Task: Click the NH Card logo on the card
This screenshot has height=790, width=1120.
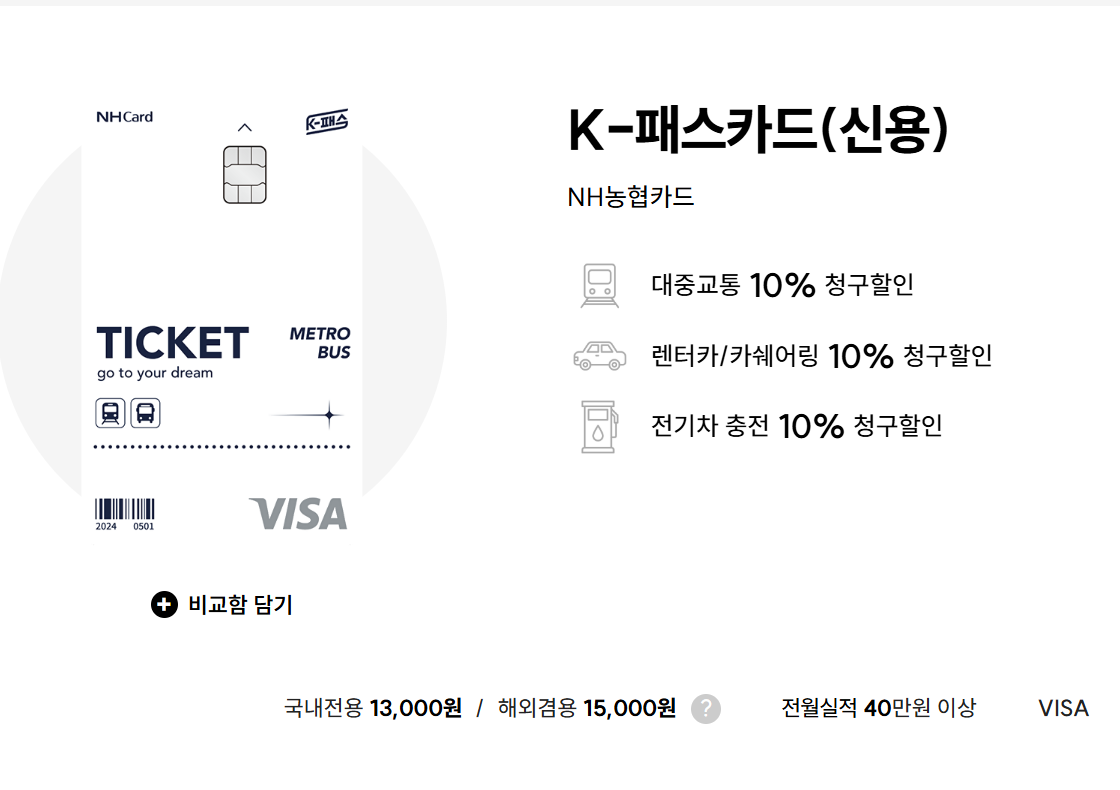Action: (124, 116)
